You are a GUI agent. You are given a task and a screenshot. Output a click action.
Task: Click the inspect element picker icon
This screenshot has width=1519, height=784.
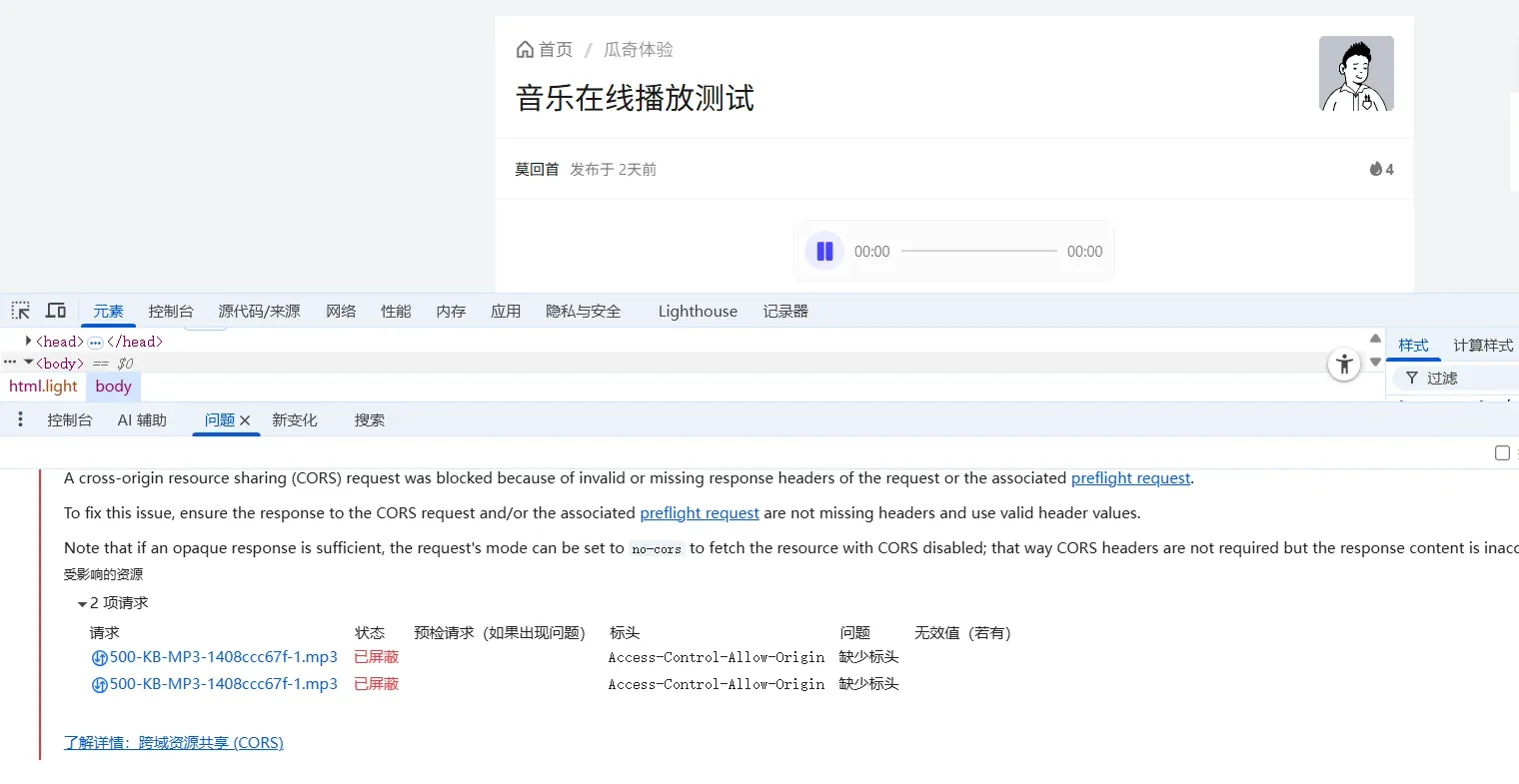pos(20,311)
